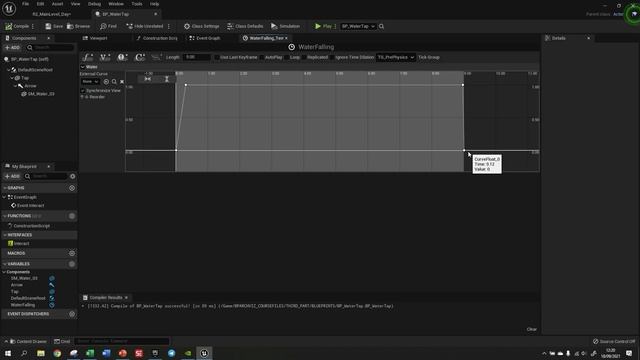Switch to Construction Script tab
This screenshot has height=360, width=640.
point(157,38)
